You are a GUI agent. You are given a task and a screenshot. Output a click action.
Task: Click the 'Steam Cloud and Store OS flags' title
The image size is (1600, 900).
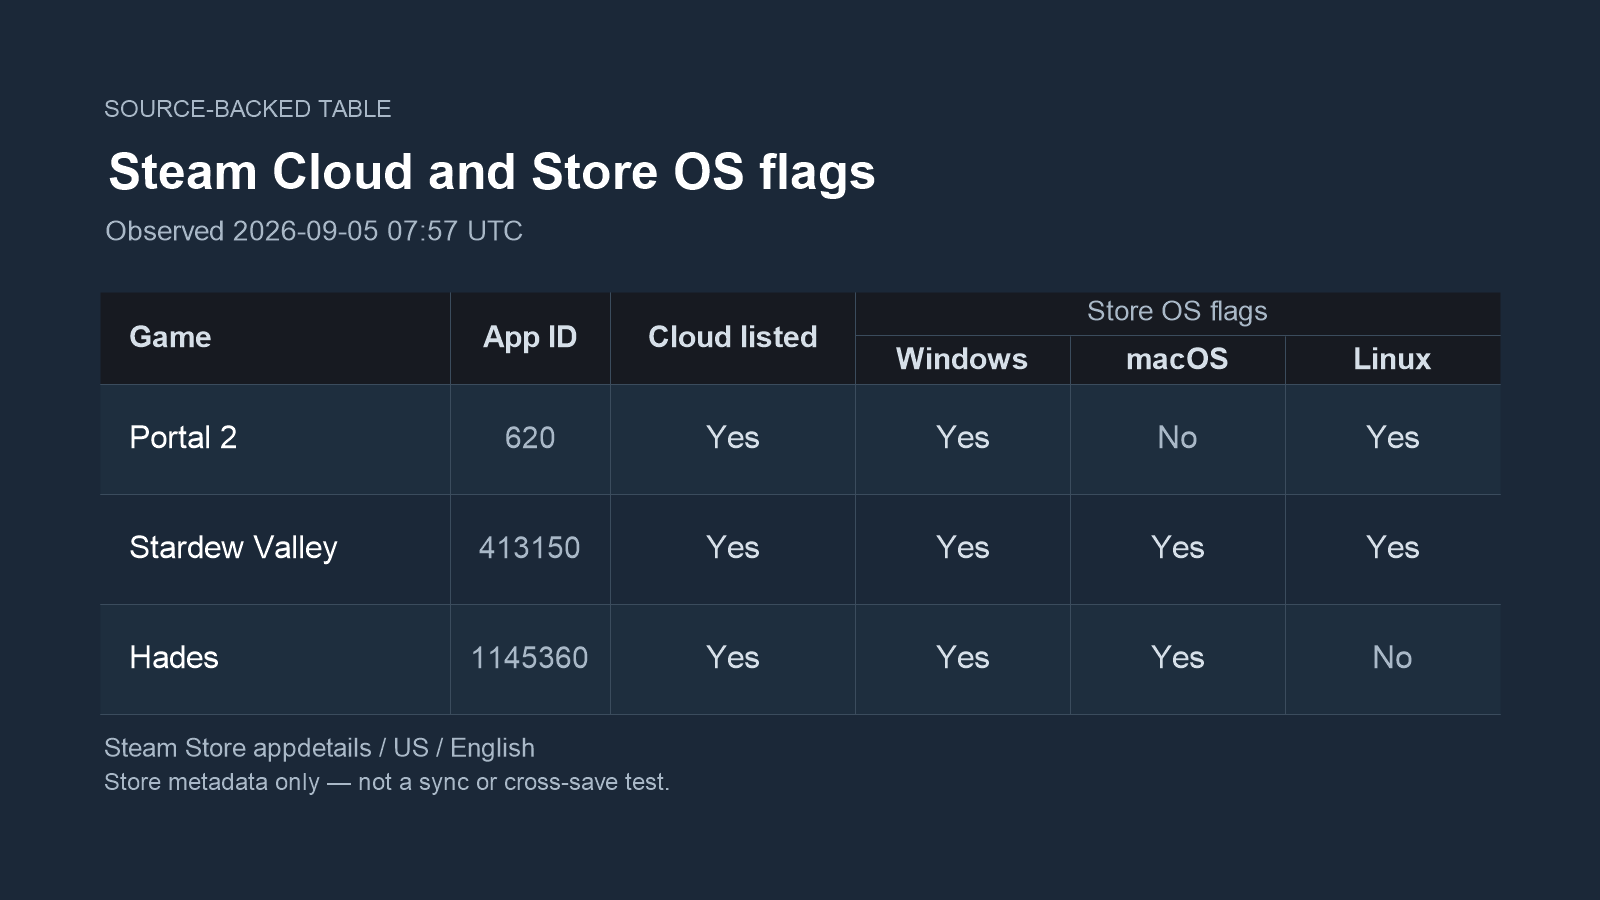click(x=492, y=172)
